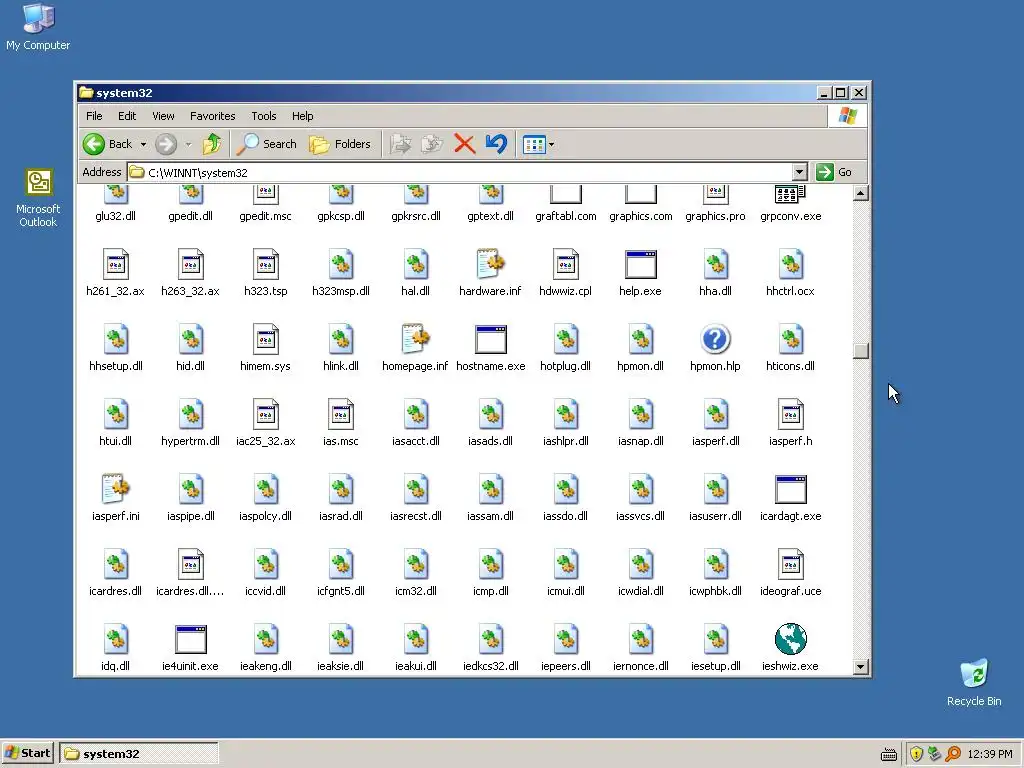This screenshot has width=1024, height=768.
Task: Click the vertical scrollbar thumb
Action: 861,351
